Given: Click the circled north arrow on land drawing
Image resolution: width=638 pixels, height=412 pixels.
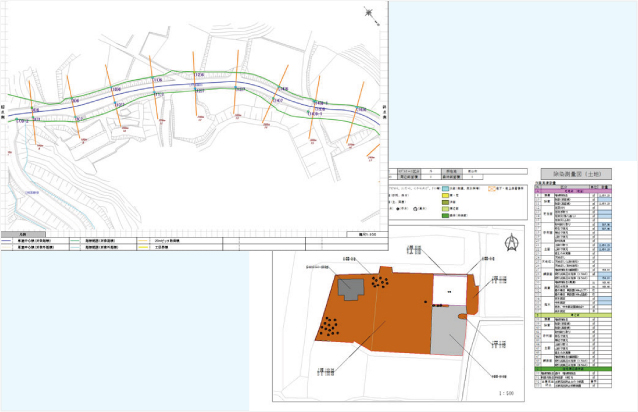Looking at the screenshot, I should coord(511,242).
